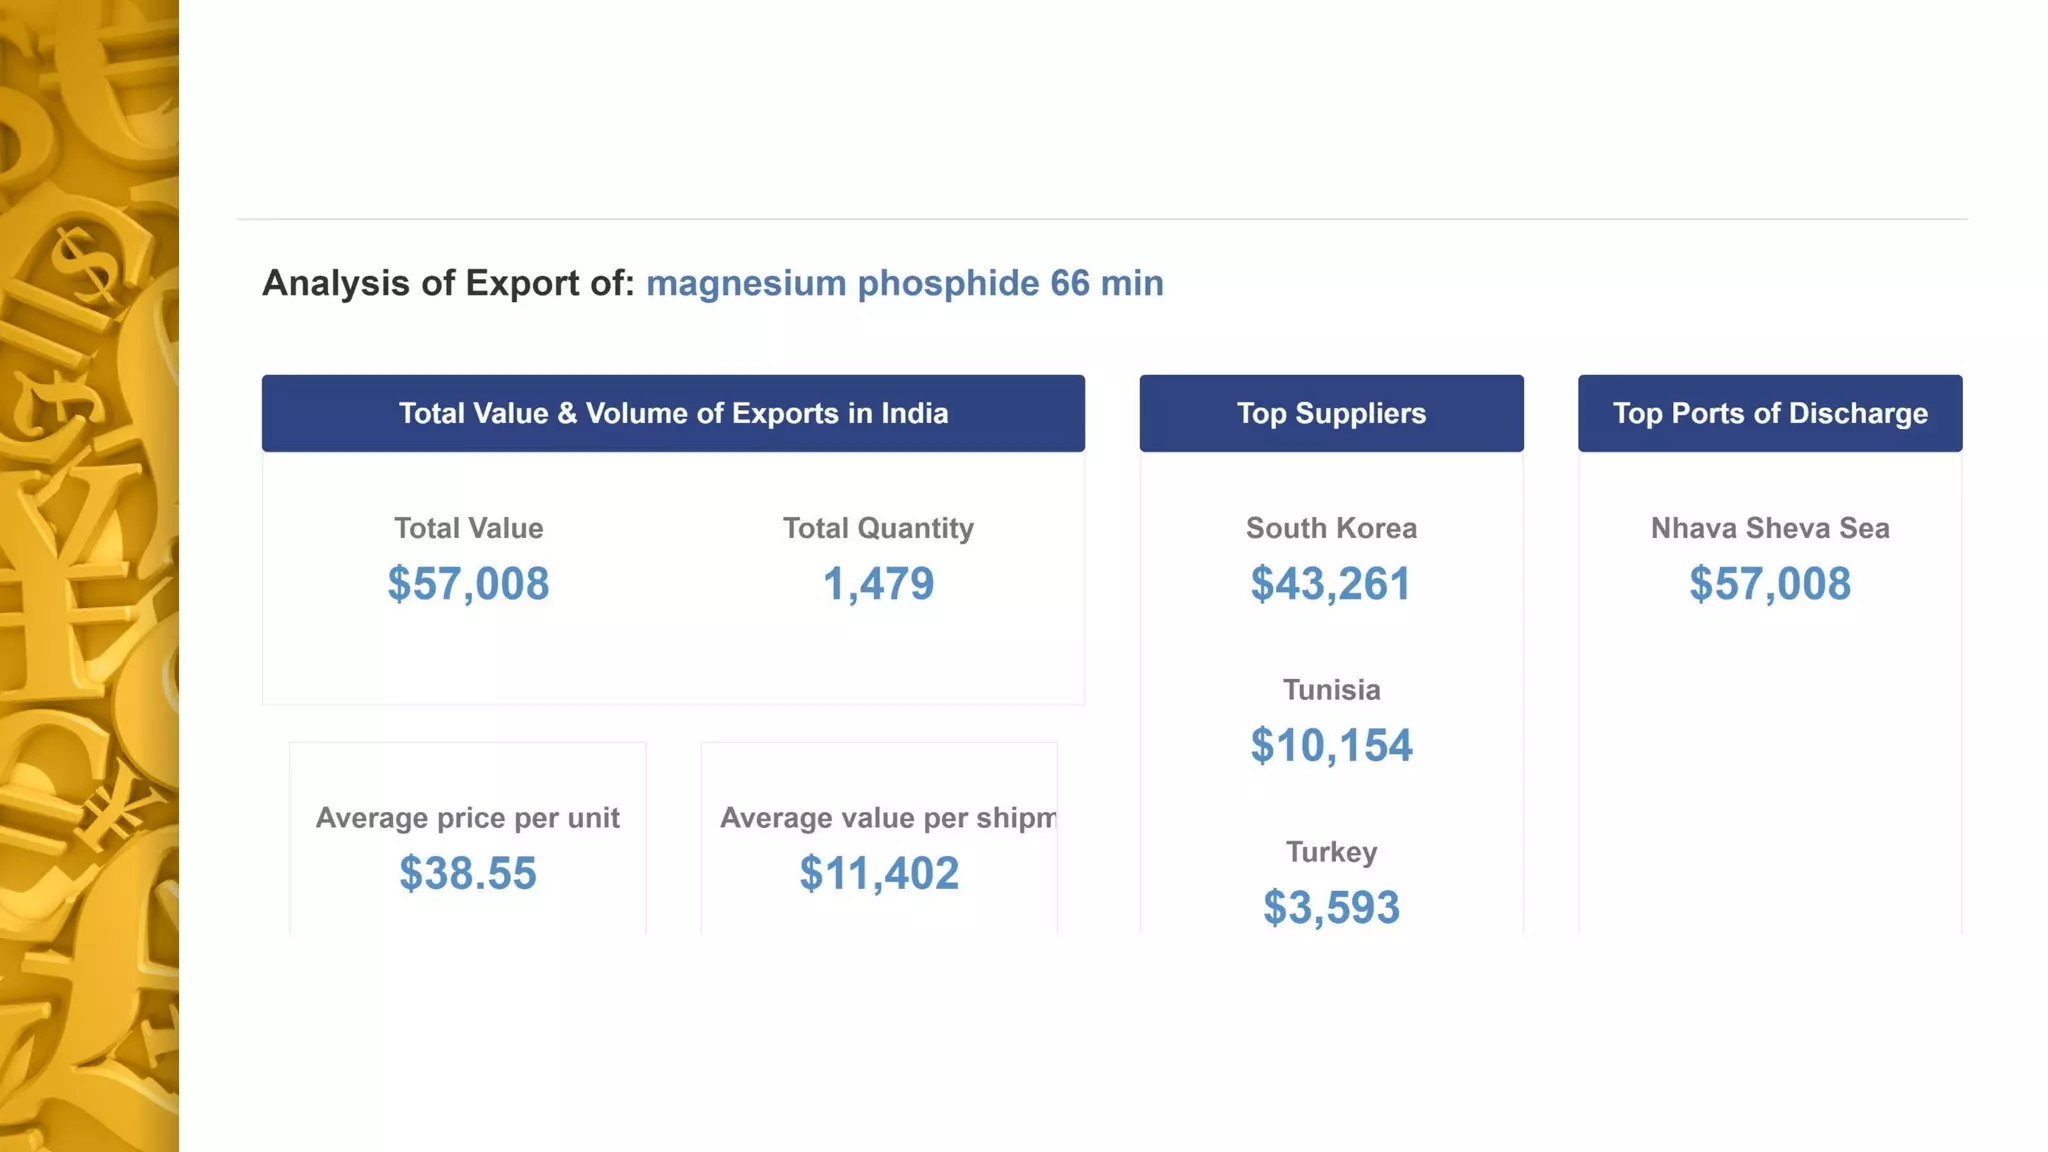
Task: Click the Tunisia supplier name
Action: (x=1331, y=690)
